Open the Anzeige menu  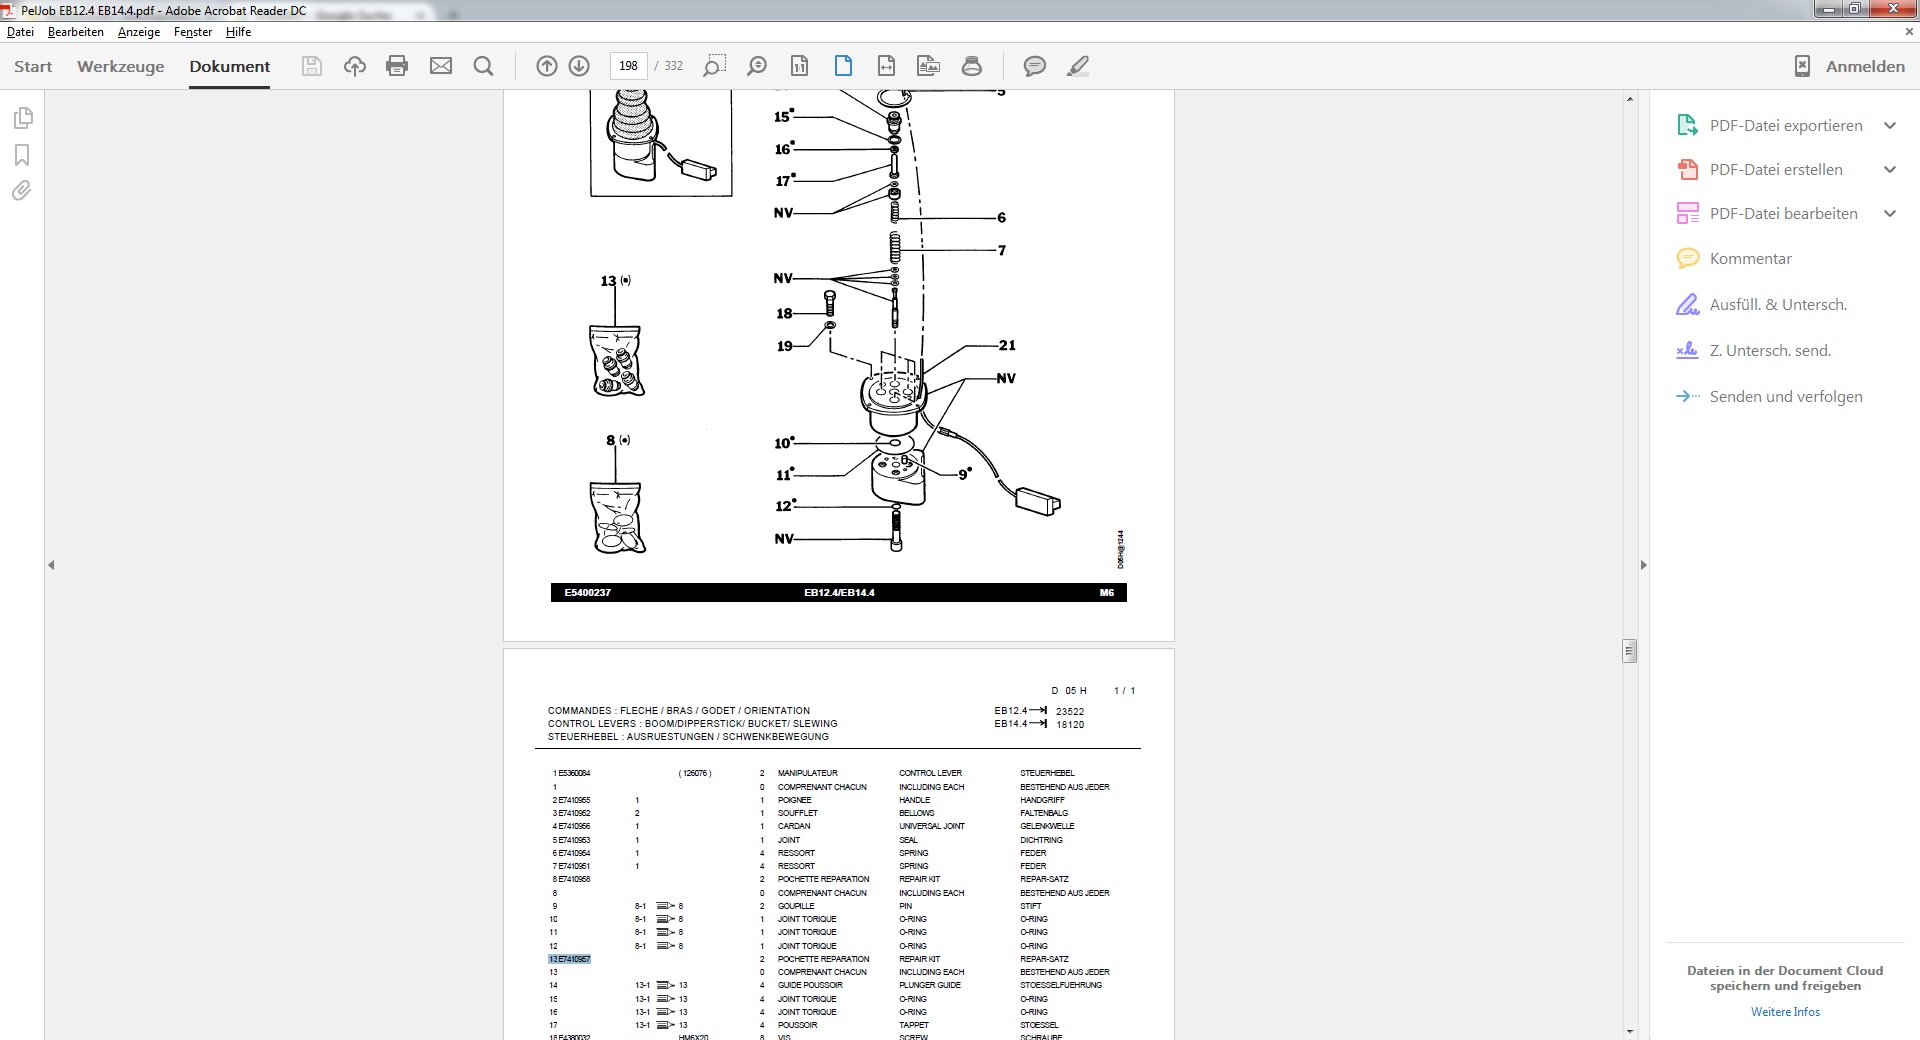(139, 32)
